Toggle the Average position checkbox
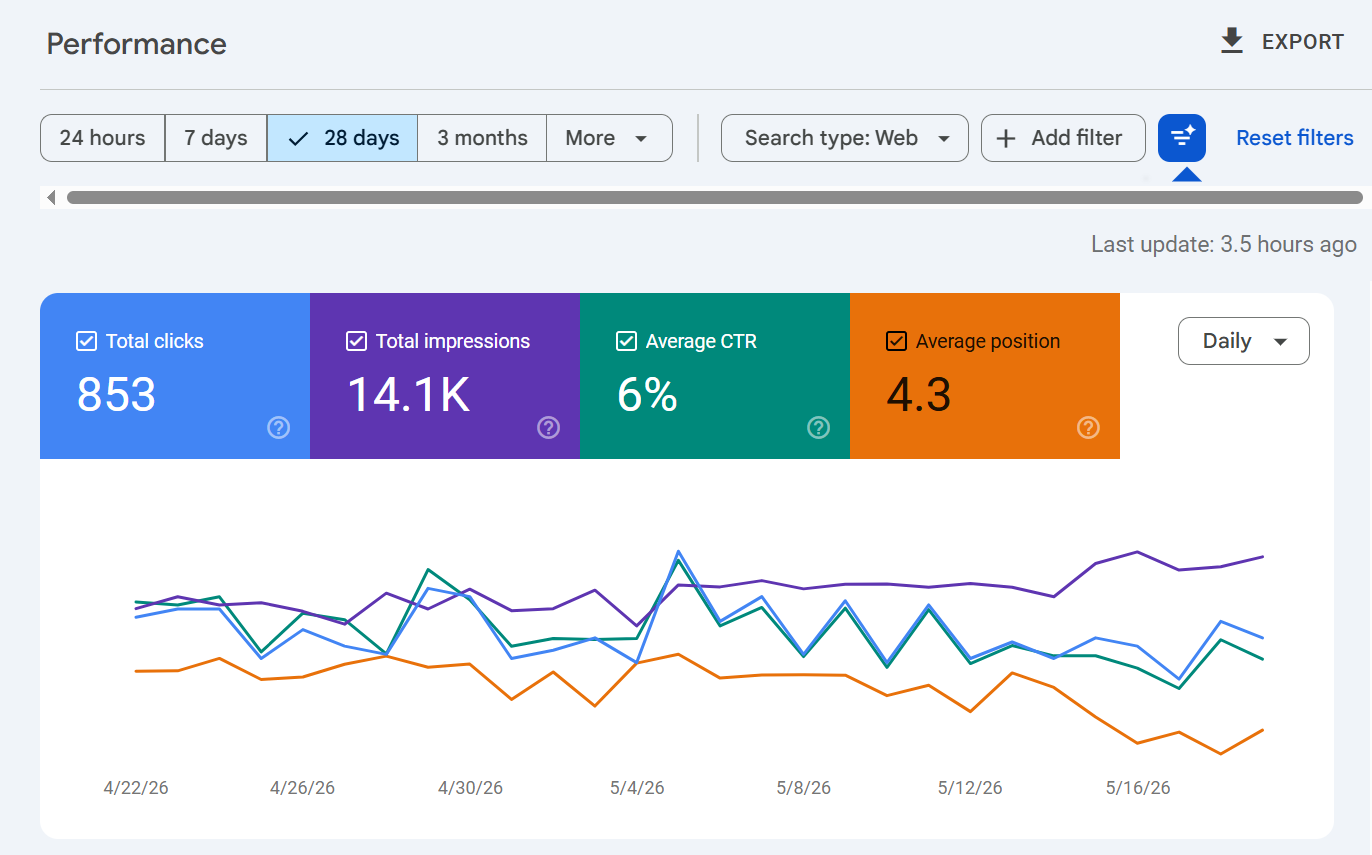 coord(896,341)
